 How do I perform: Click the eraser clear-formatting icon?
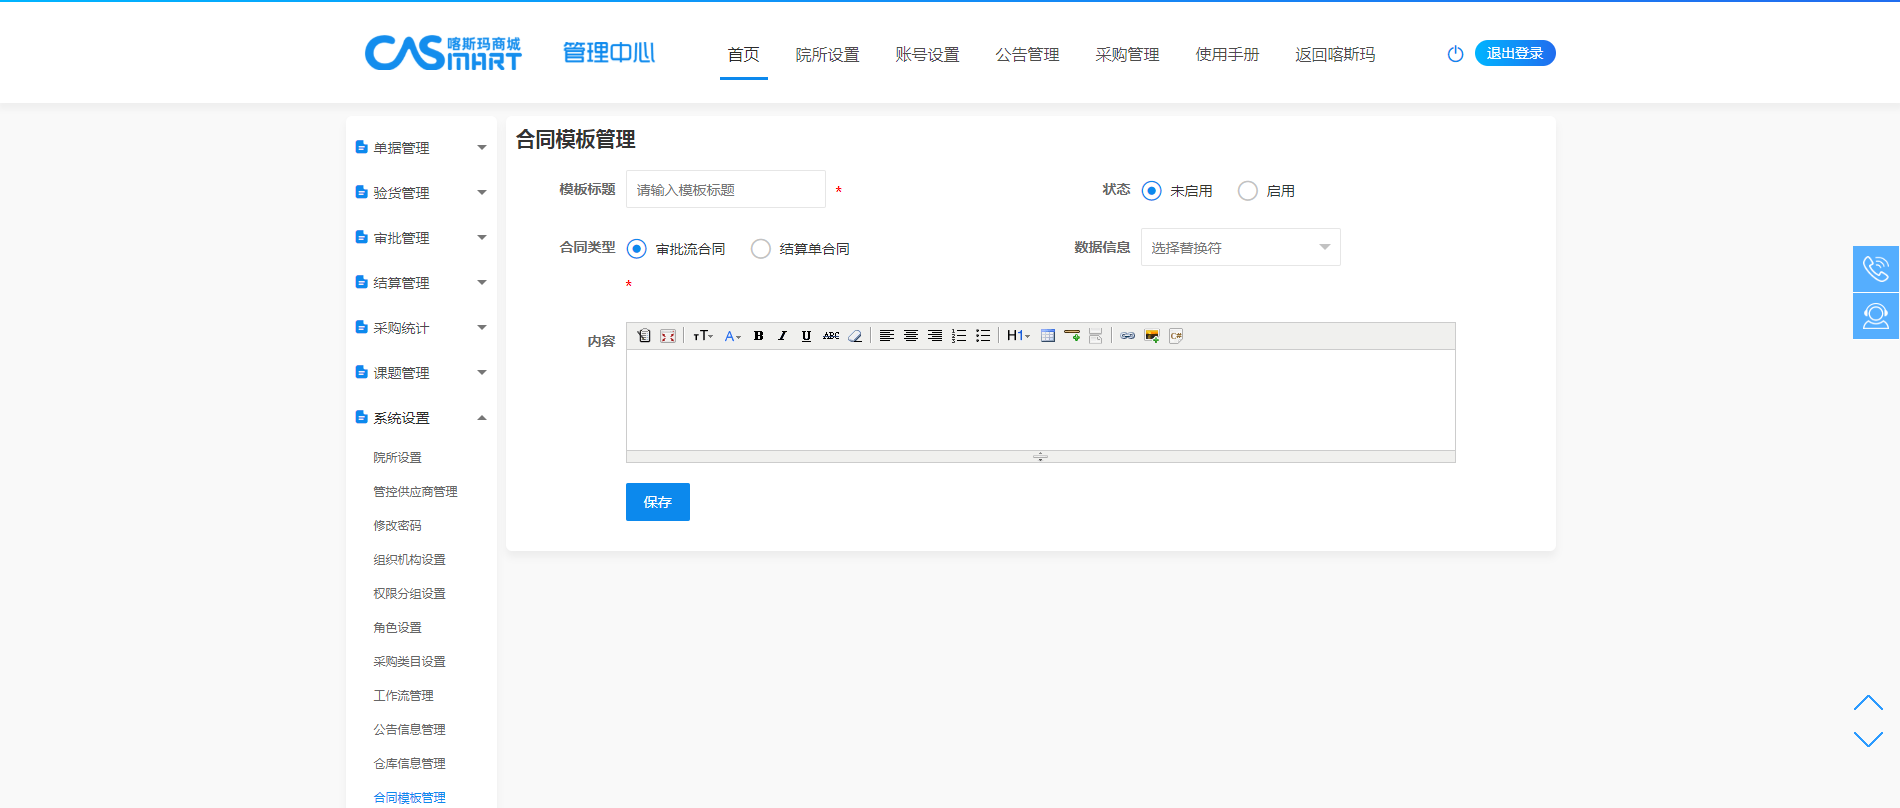coord(855,336)
